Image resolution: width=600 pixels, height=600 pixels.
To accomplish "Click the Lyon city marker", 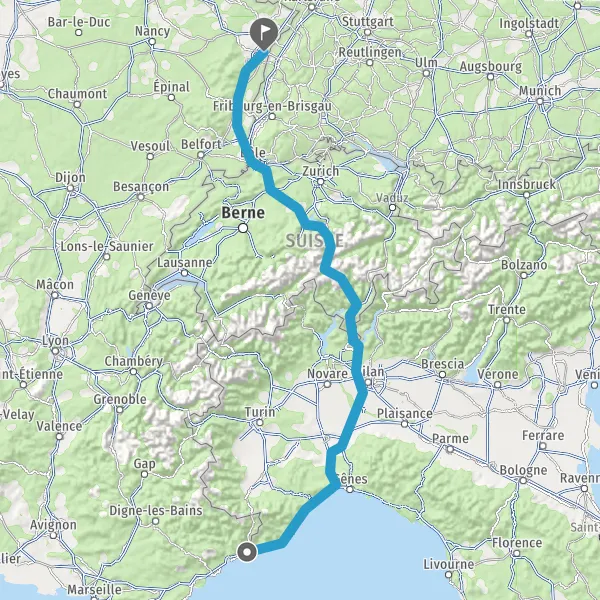I will point(55,351).
